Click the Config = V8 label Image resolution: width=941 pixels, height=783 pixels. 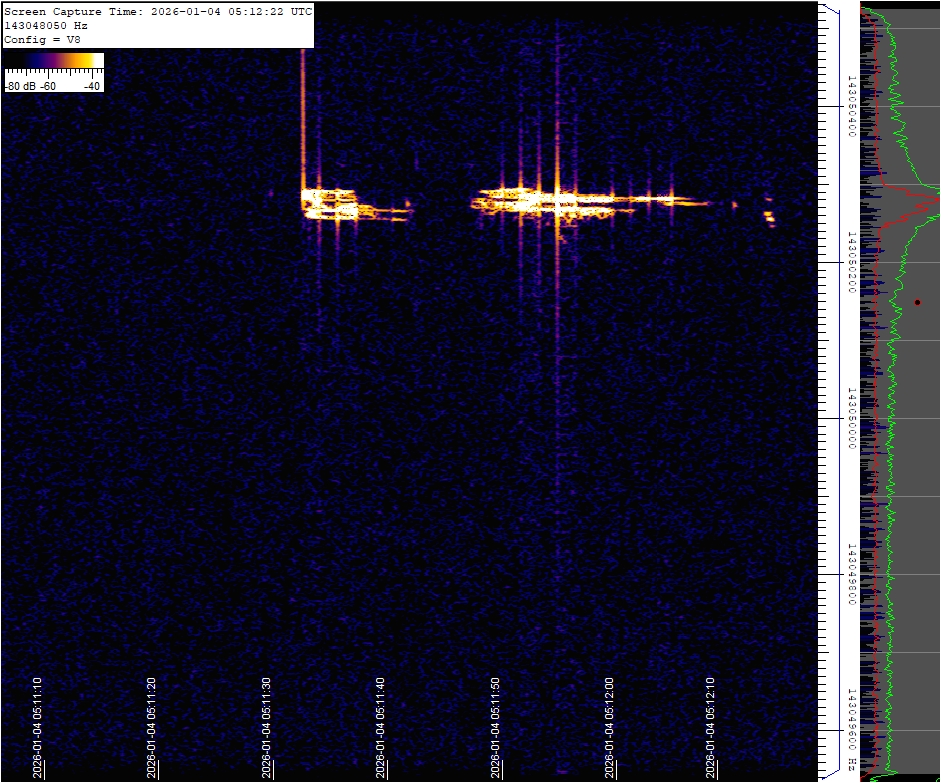click(42, 40)
